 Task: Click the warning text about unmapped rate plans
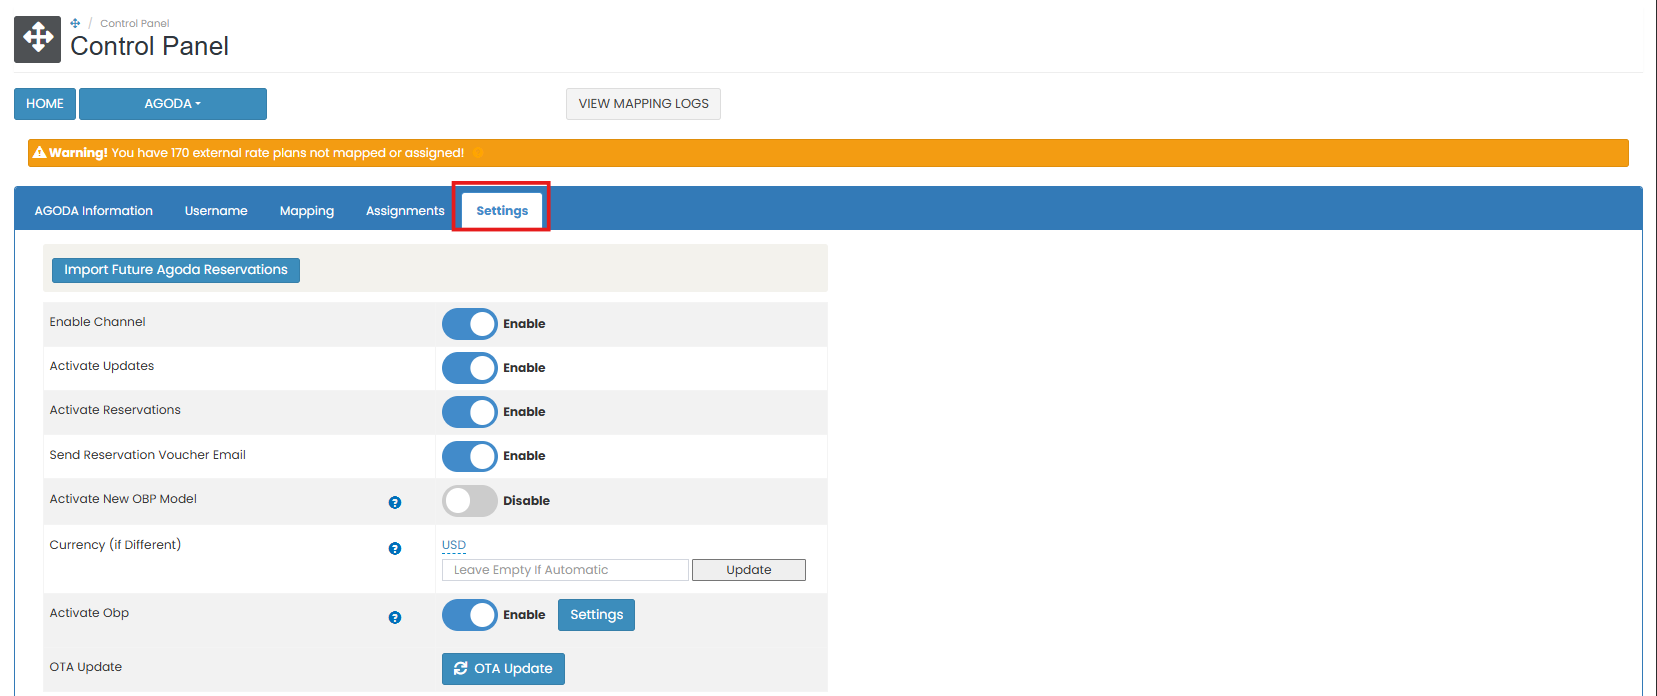pos(288,153)
